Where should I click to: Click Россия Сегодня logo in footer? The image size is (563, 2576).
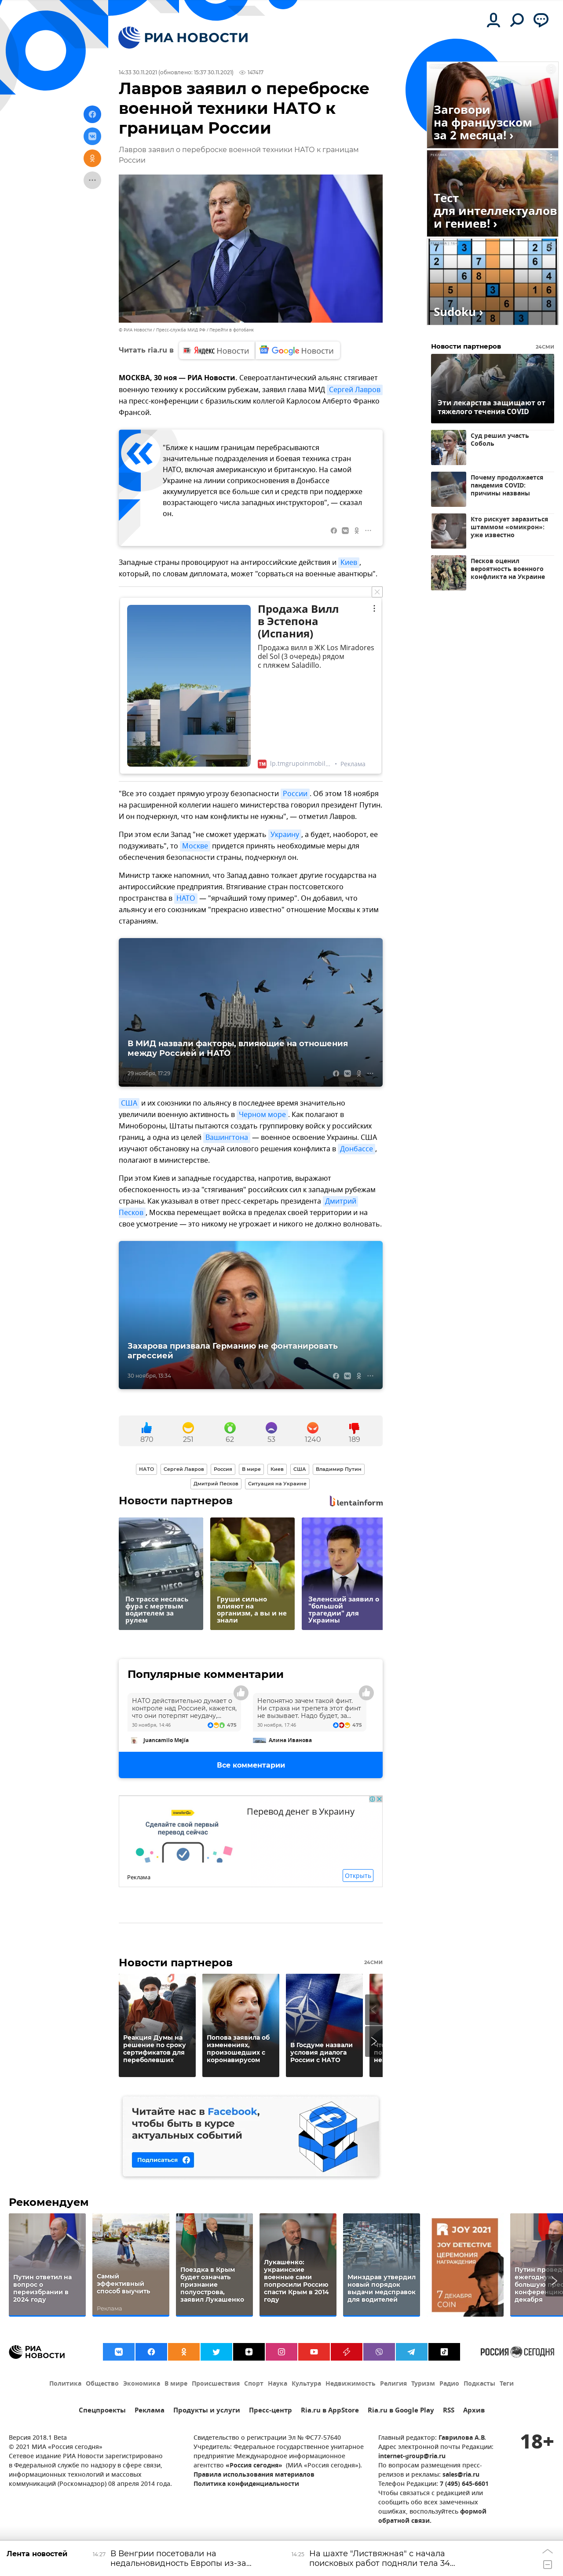point(517,2351)
